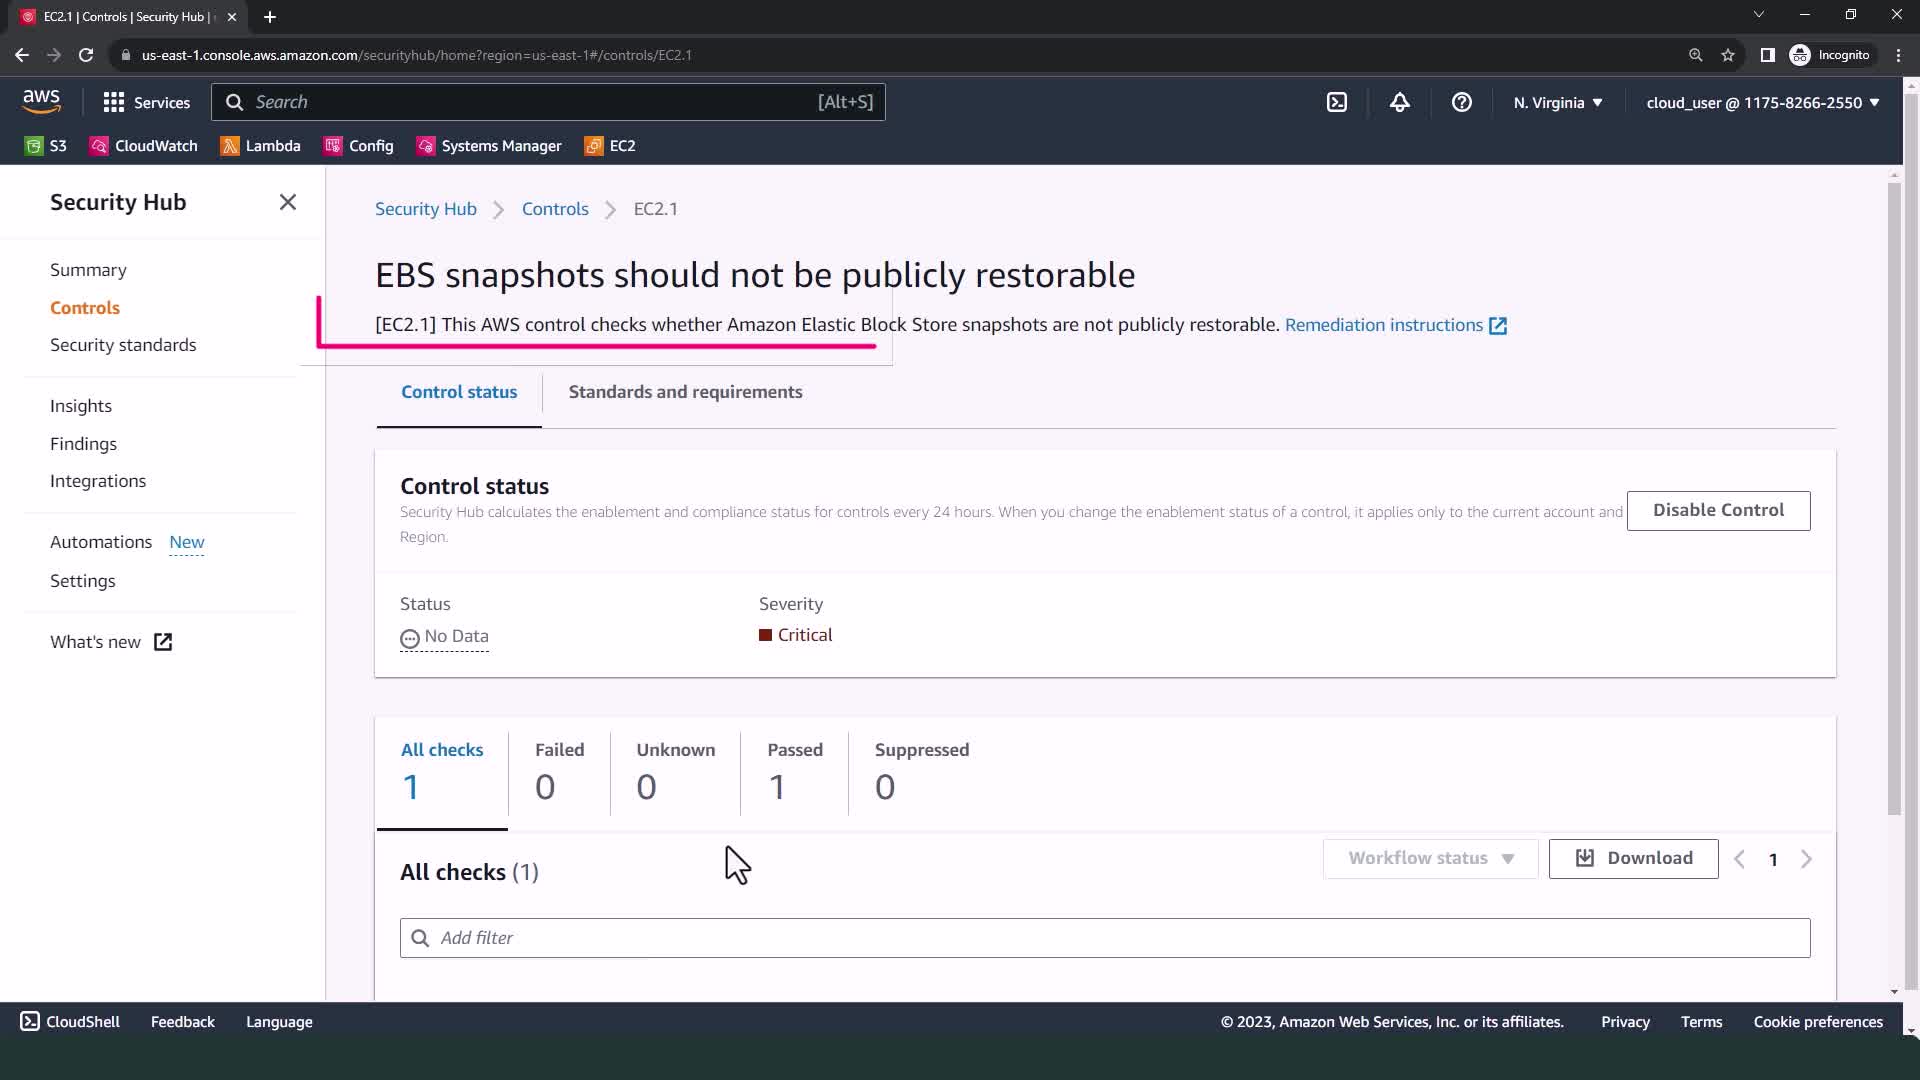This screenshot has width=1920, height=1080.
Task: Open the S3 shortcut in favorites bar
Action: pyautogui.click(x=46, y=146)
